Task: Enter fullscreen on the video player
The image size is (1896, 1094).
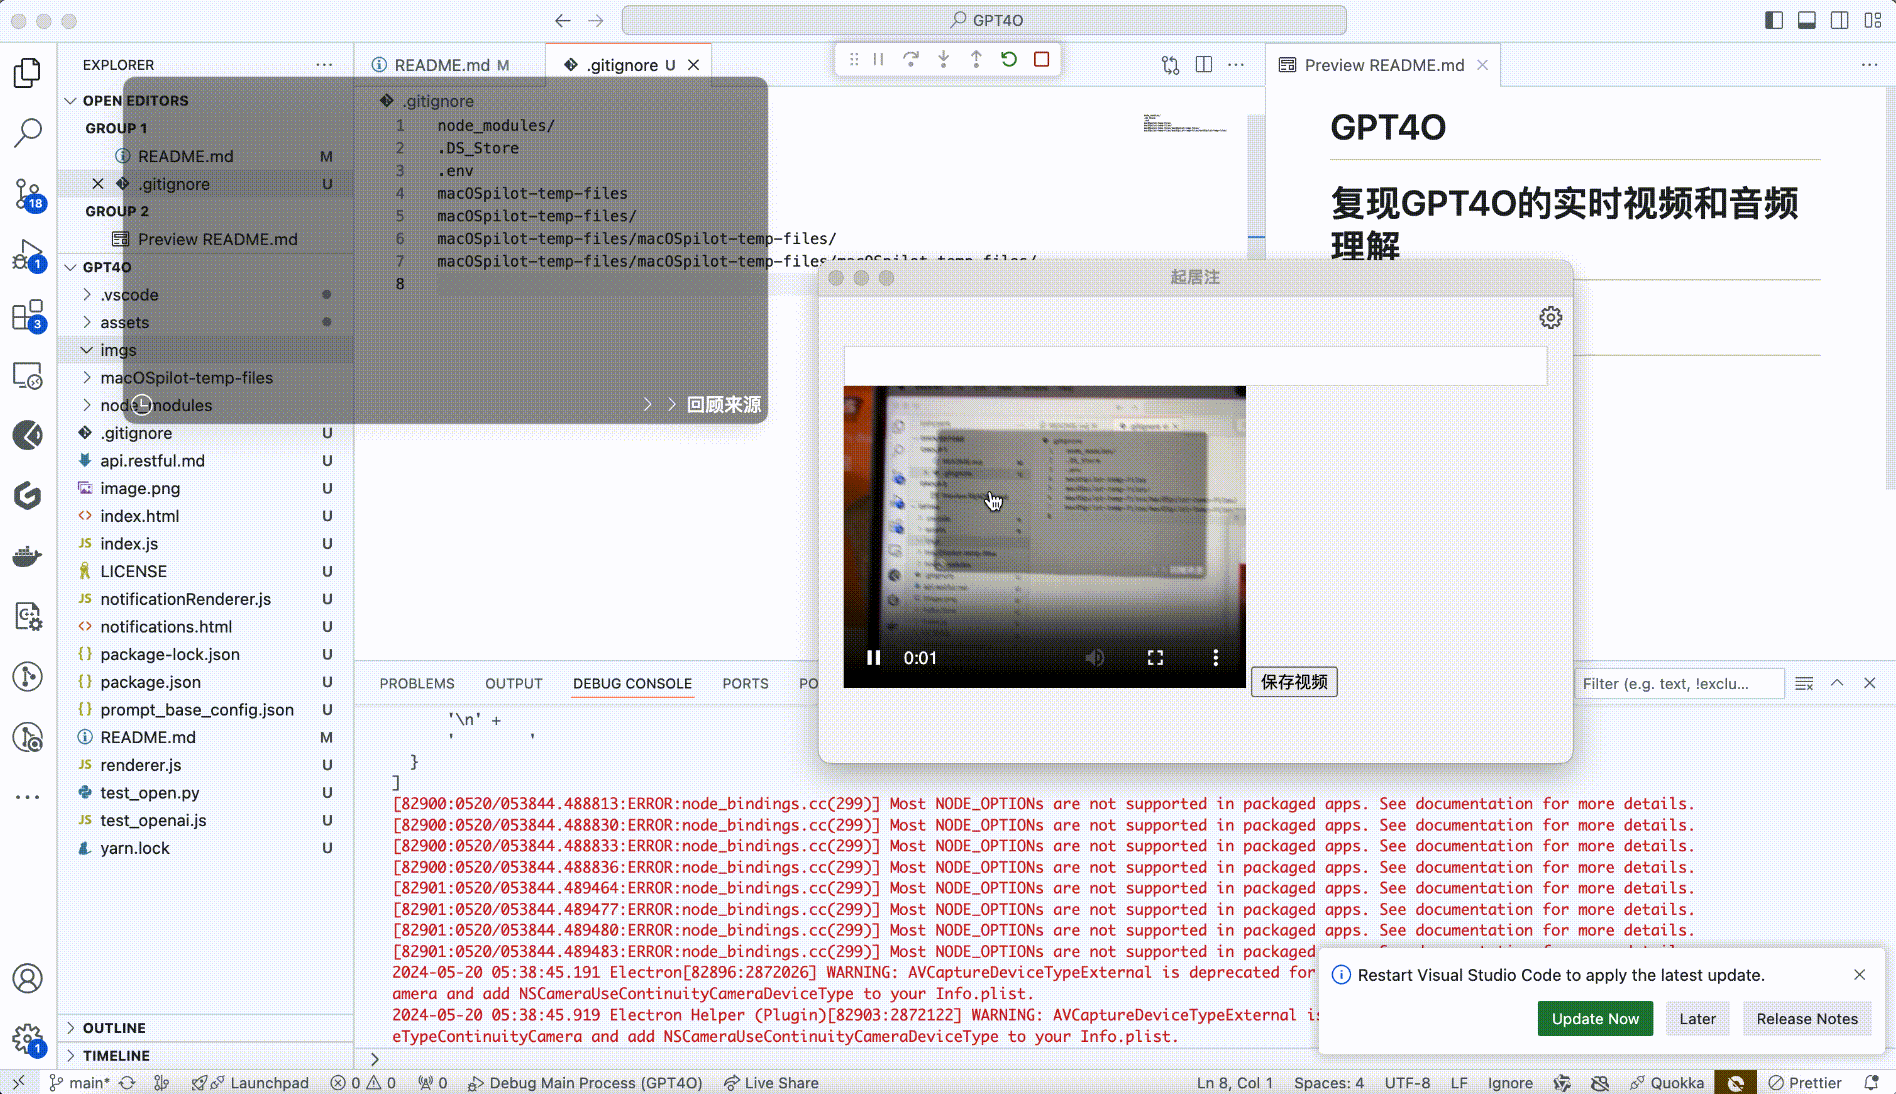Action: [1155, 658]
